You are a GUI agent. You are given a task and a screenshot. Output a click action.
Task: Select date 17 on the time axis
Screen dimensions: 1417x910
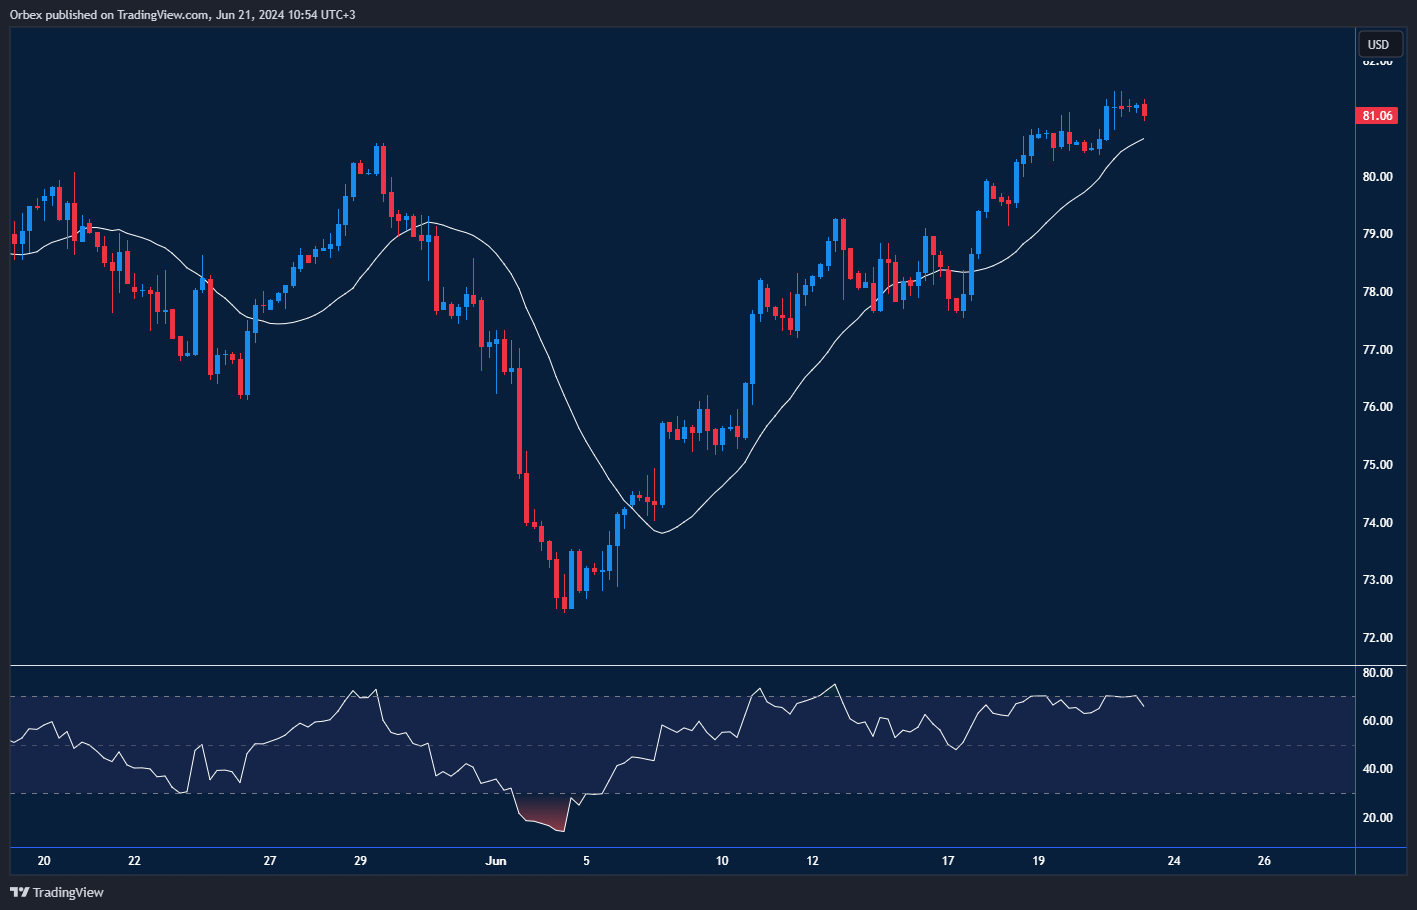pyautogui.click(x=948, y=861)
